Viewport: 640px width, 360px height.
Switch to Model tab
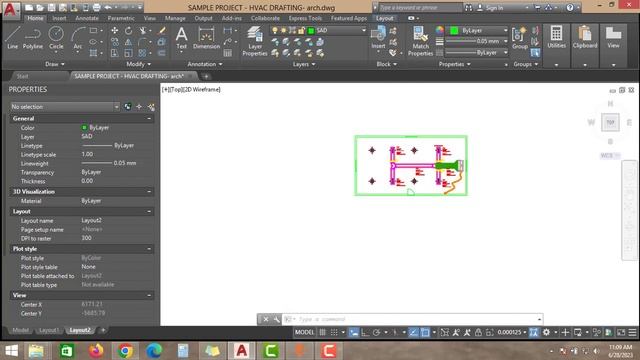coord(20,330)
